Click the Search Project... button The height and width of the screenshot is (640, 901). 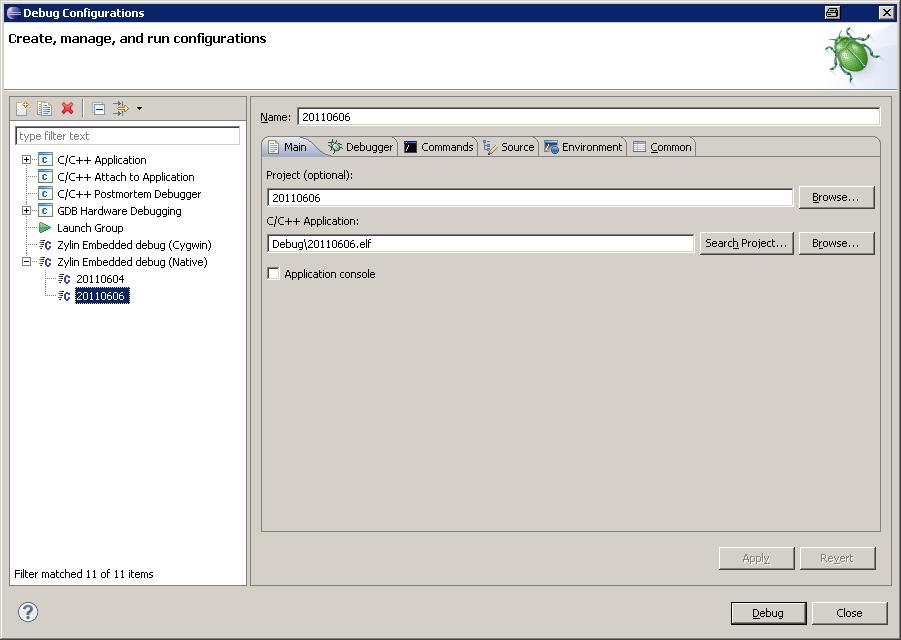(x=746, y=243)
